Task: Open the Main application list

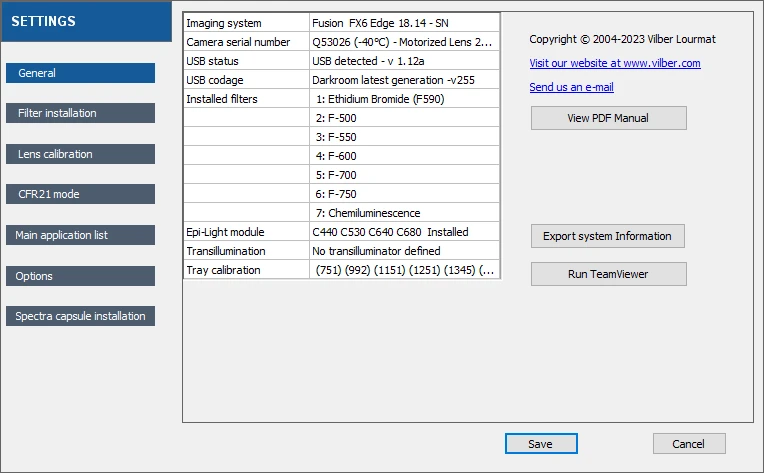Action: pos(80,235)
